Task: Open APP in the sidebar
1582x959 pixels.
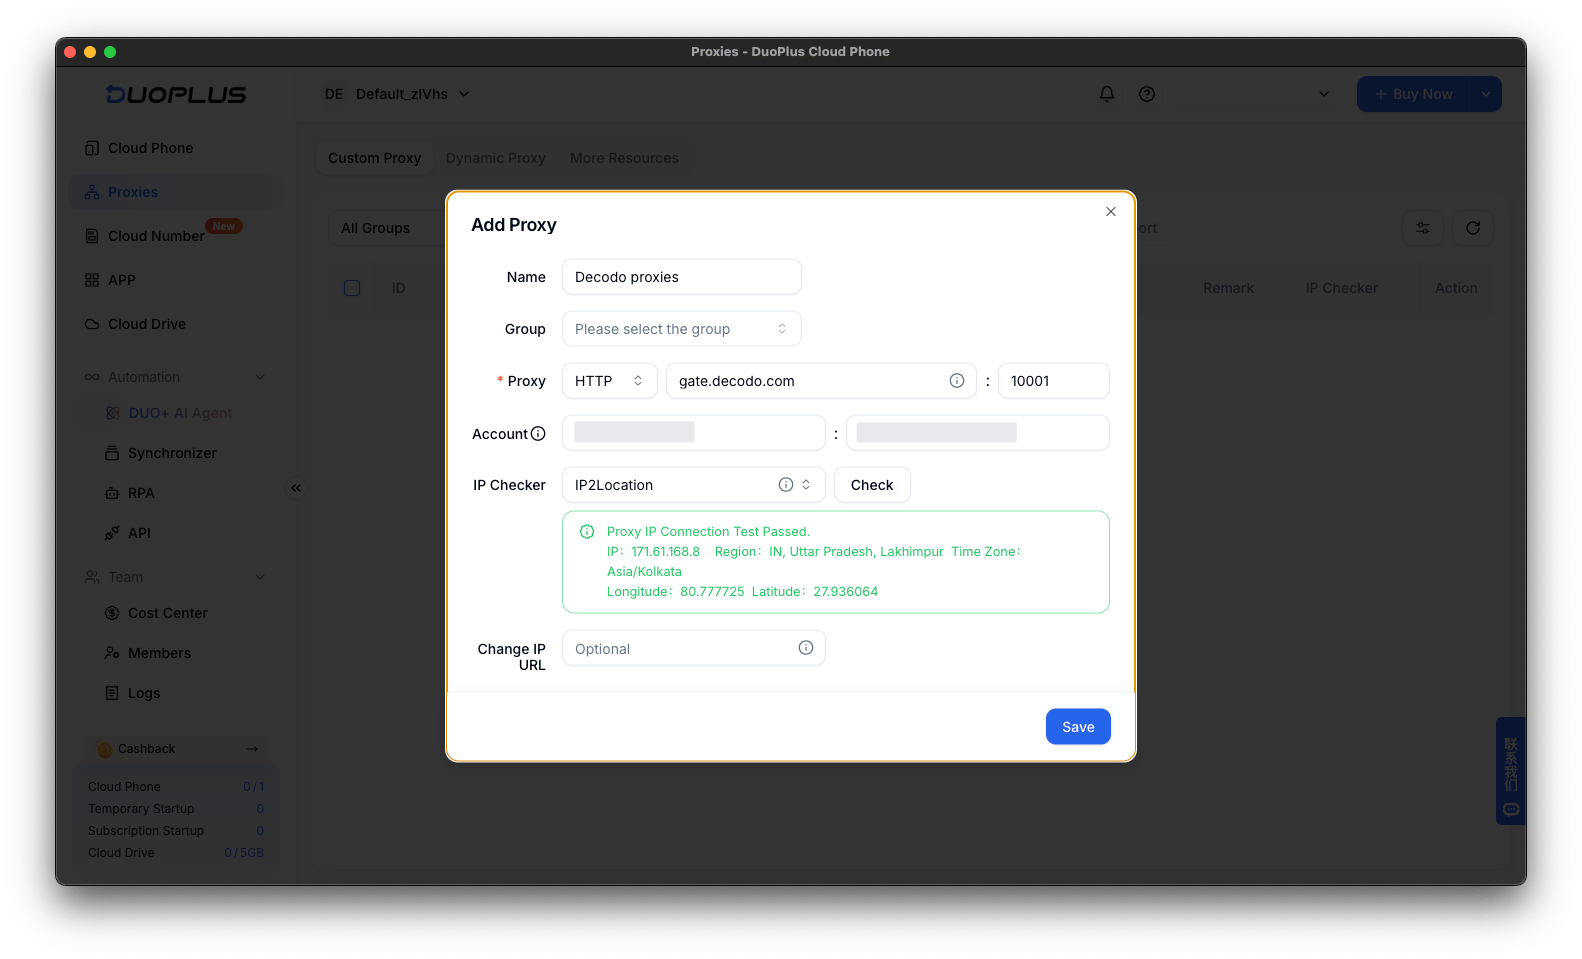Action: pyautogui.click(x=176, y=280)
